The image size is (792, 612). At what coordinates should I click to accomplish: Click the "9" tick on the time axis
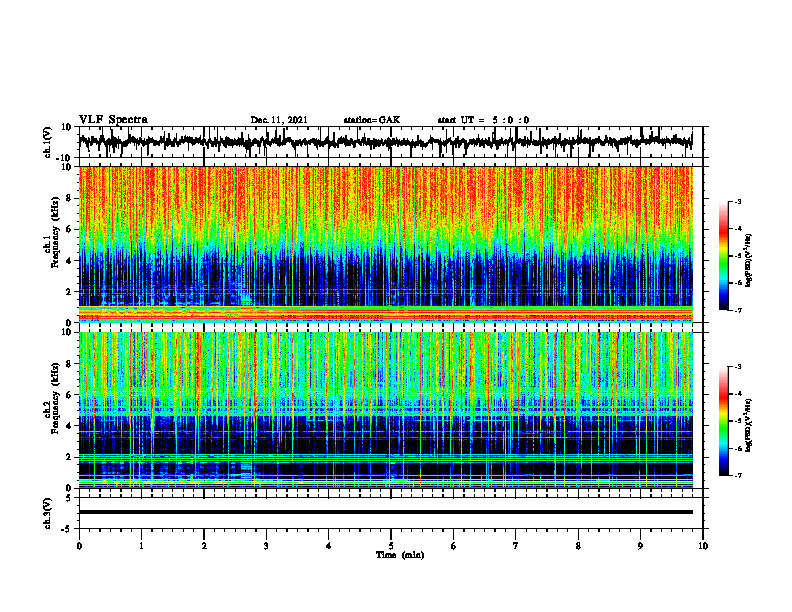tap(640, 546)
